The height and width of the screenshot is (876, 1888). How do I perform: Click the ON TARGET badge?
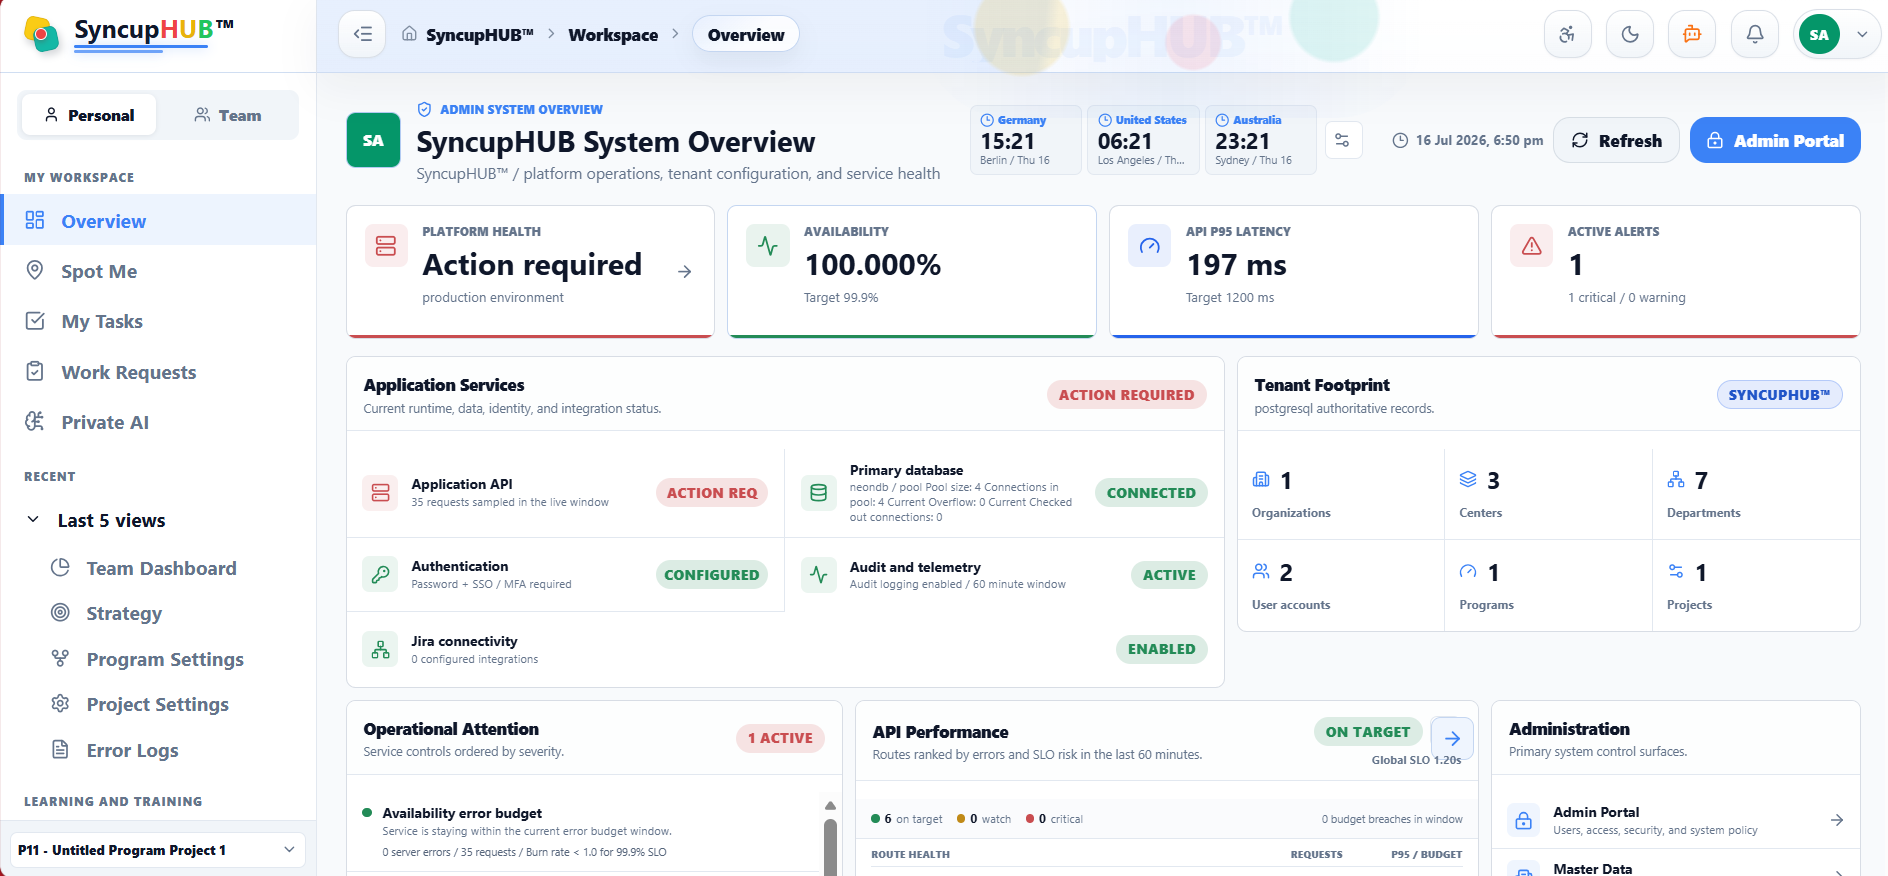pyautogui.click(x=1367, y=732)
